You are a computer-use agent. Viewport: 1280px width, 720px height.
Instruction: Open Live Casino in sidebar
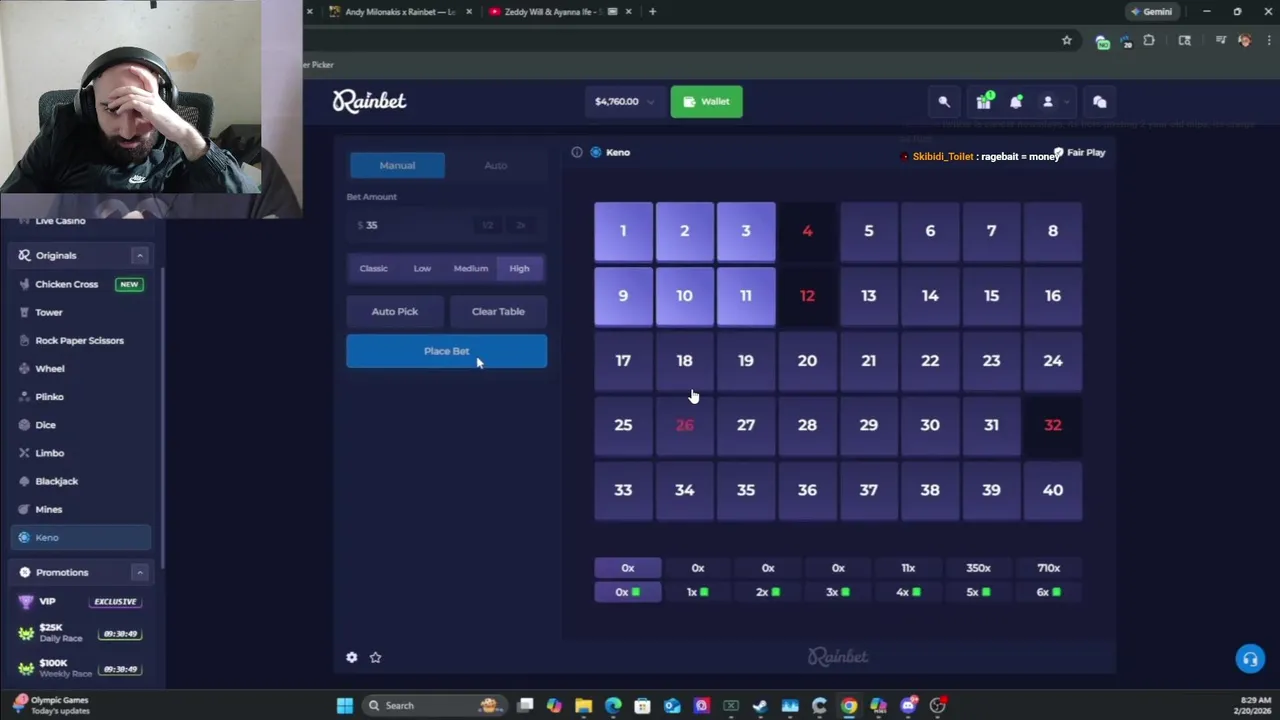pos(60,221)
